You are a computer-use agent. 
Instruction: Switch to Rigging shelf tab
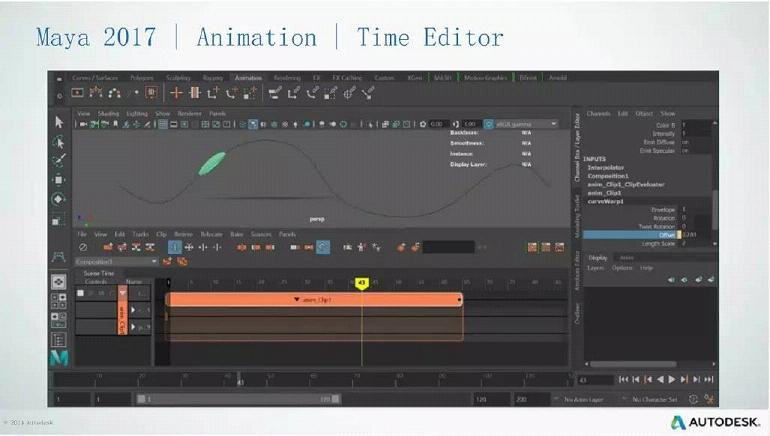click(213, 78)
